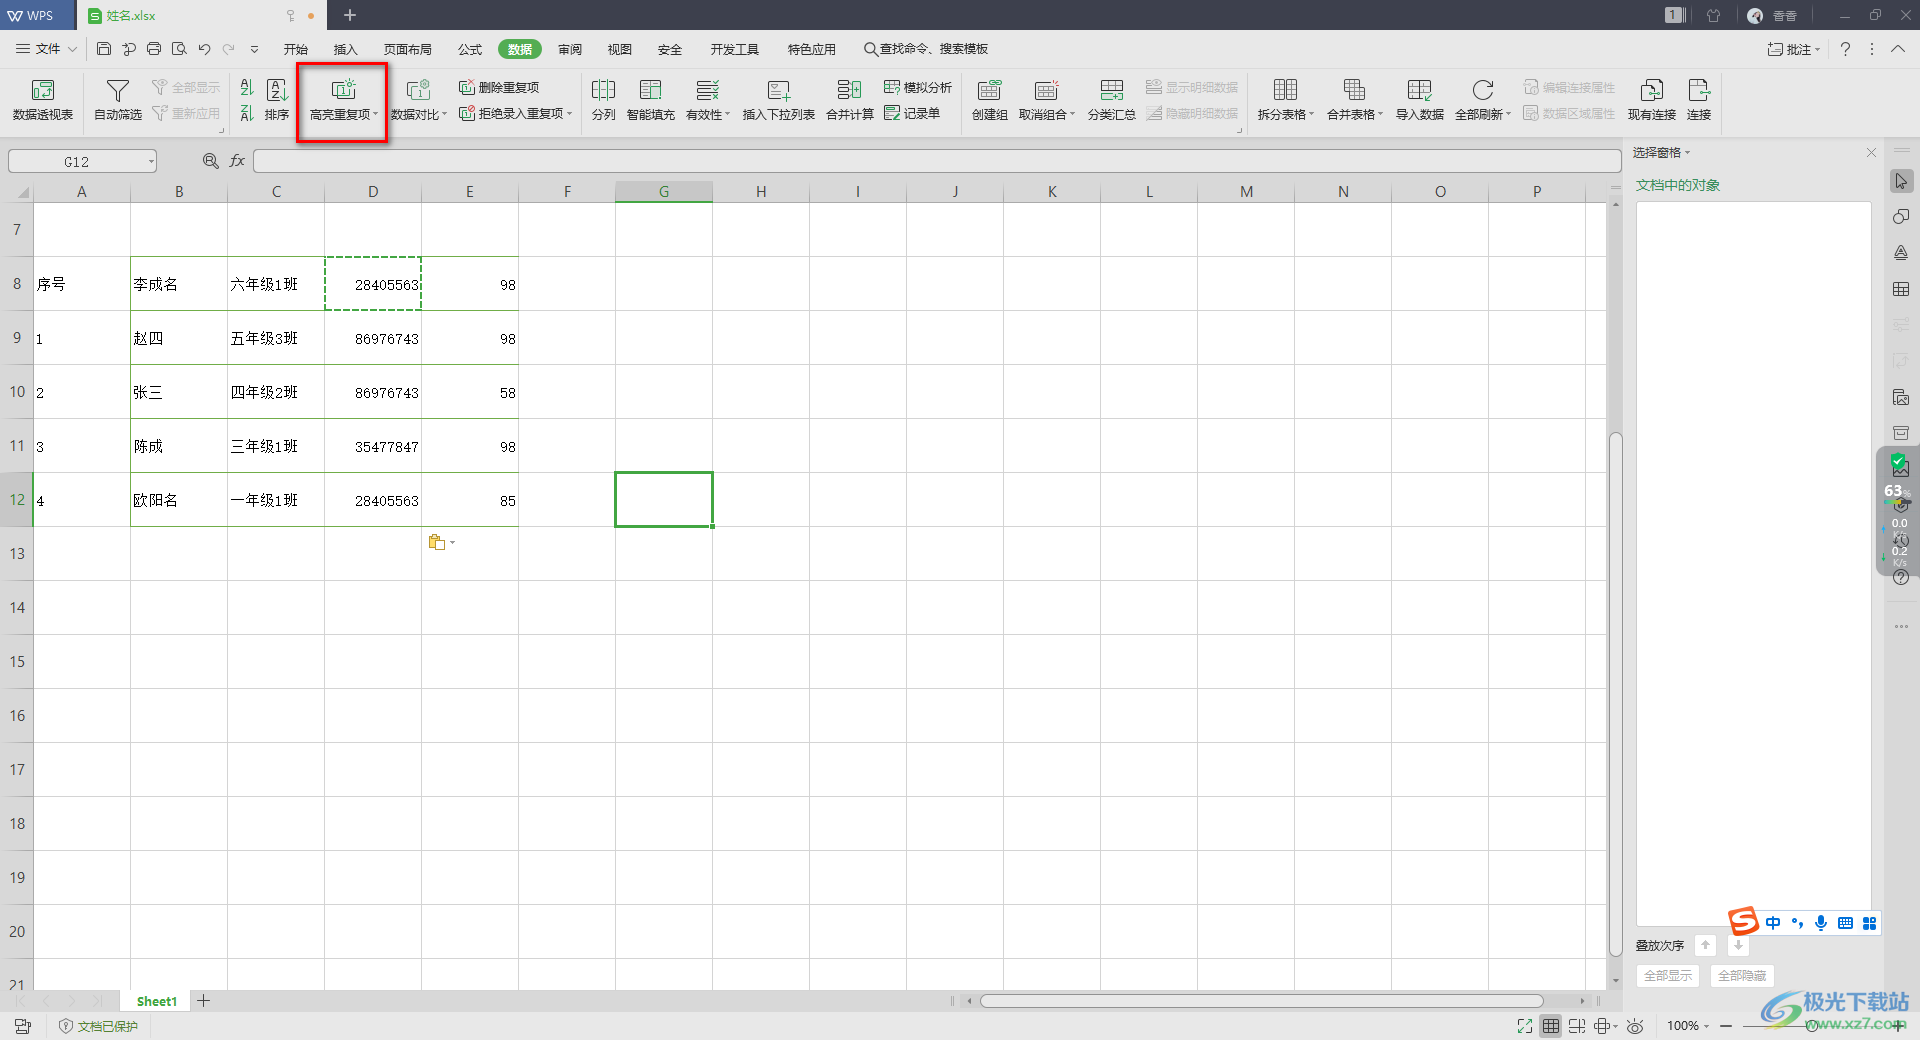Switch to the View (视图) tab
Screen dimensions: 1920x1040
[620, 49]
